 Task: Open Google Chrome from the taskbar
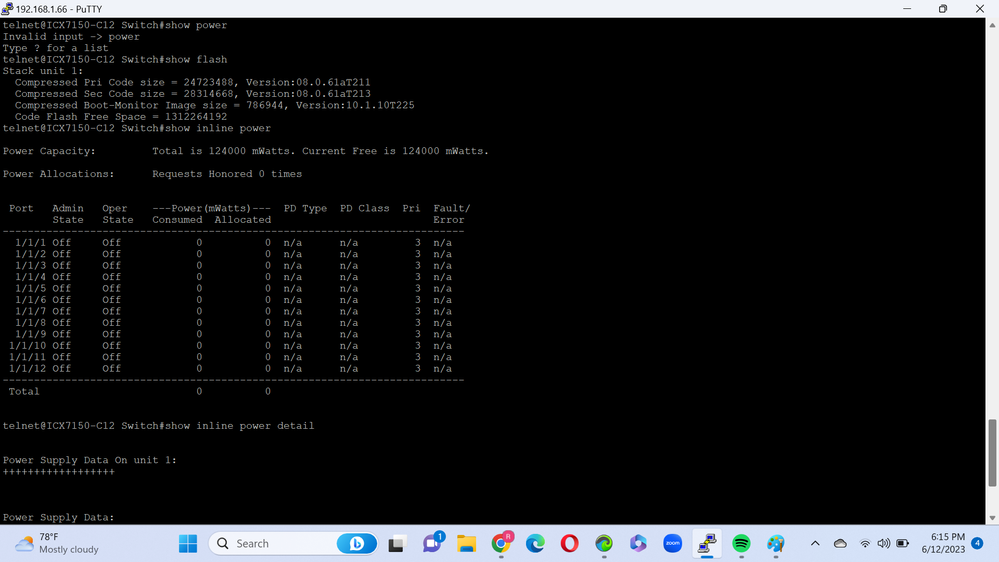[501, 543]
